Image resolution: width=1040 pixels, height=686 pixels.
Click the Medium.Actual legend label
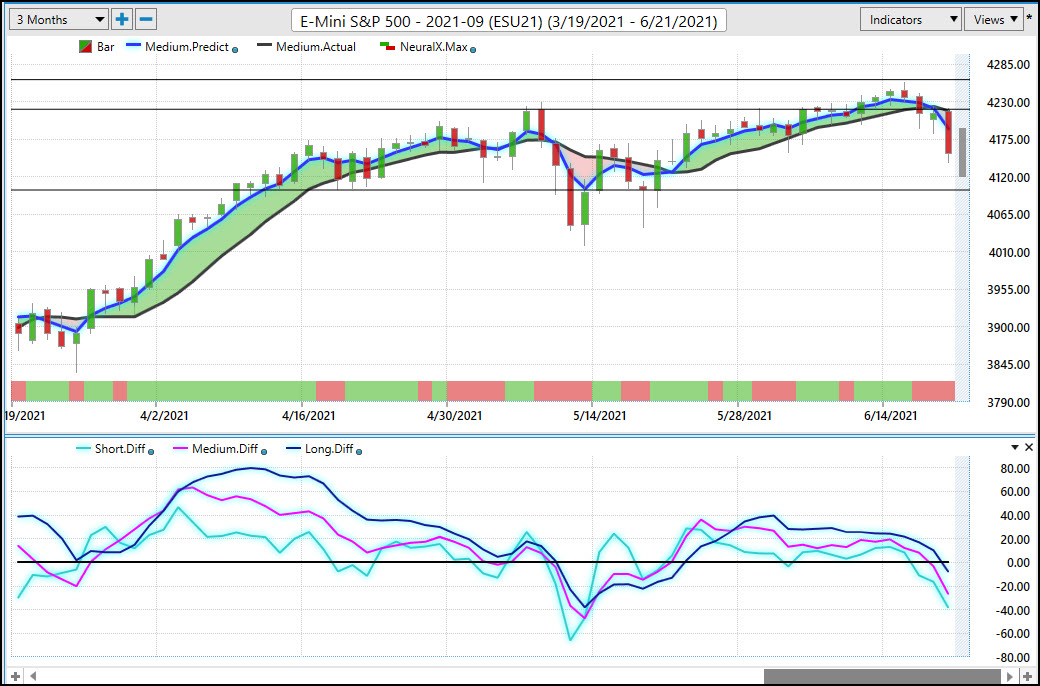316,47
